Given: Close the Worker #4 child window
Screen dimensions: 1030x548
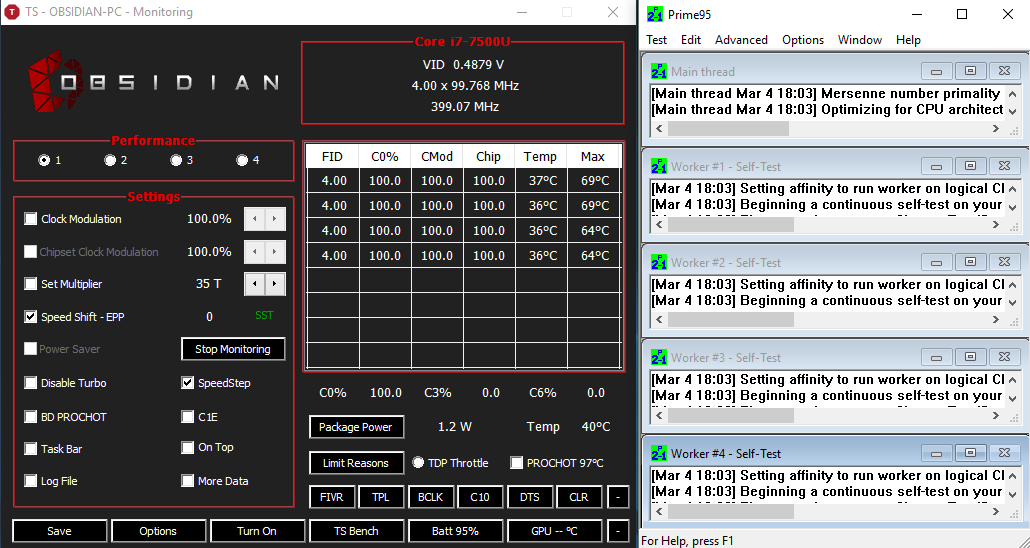Looking at the screenshot, I should tap(1004, 453).
